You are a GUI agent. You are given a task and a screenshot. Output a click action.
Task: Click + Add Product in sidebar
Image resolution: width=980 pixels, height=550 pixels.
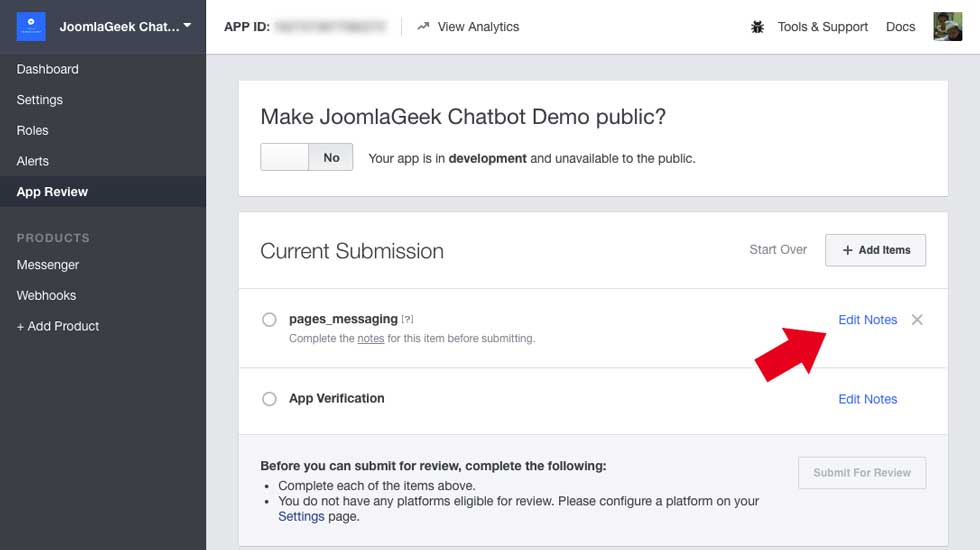tap(58, 326)
